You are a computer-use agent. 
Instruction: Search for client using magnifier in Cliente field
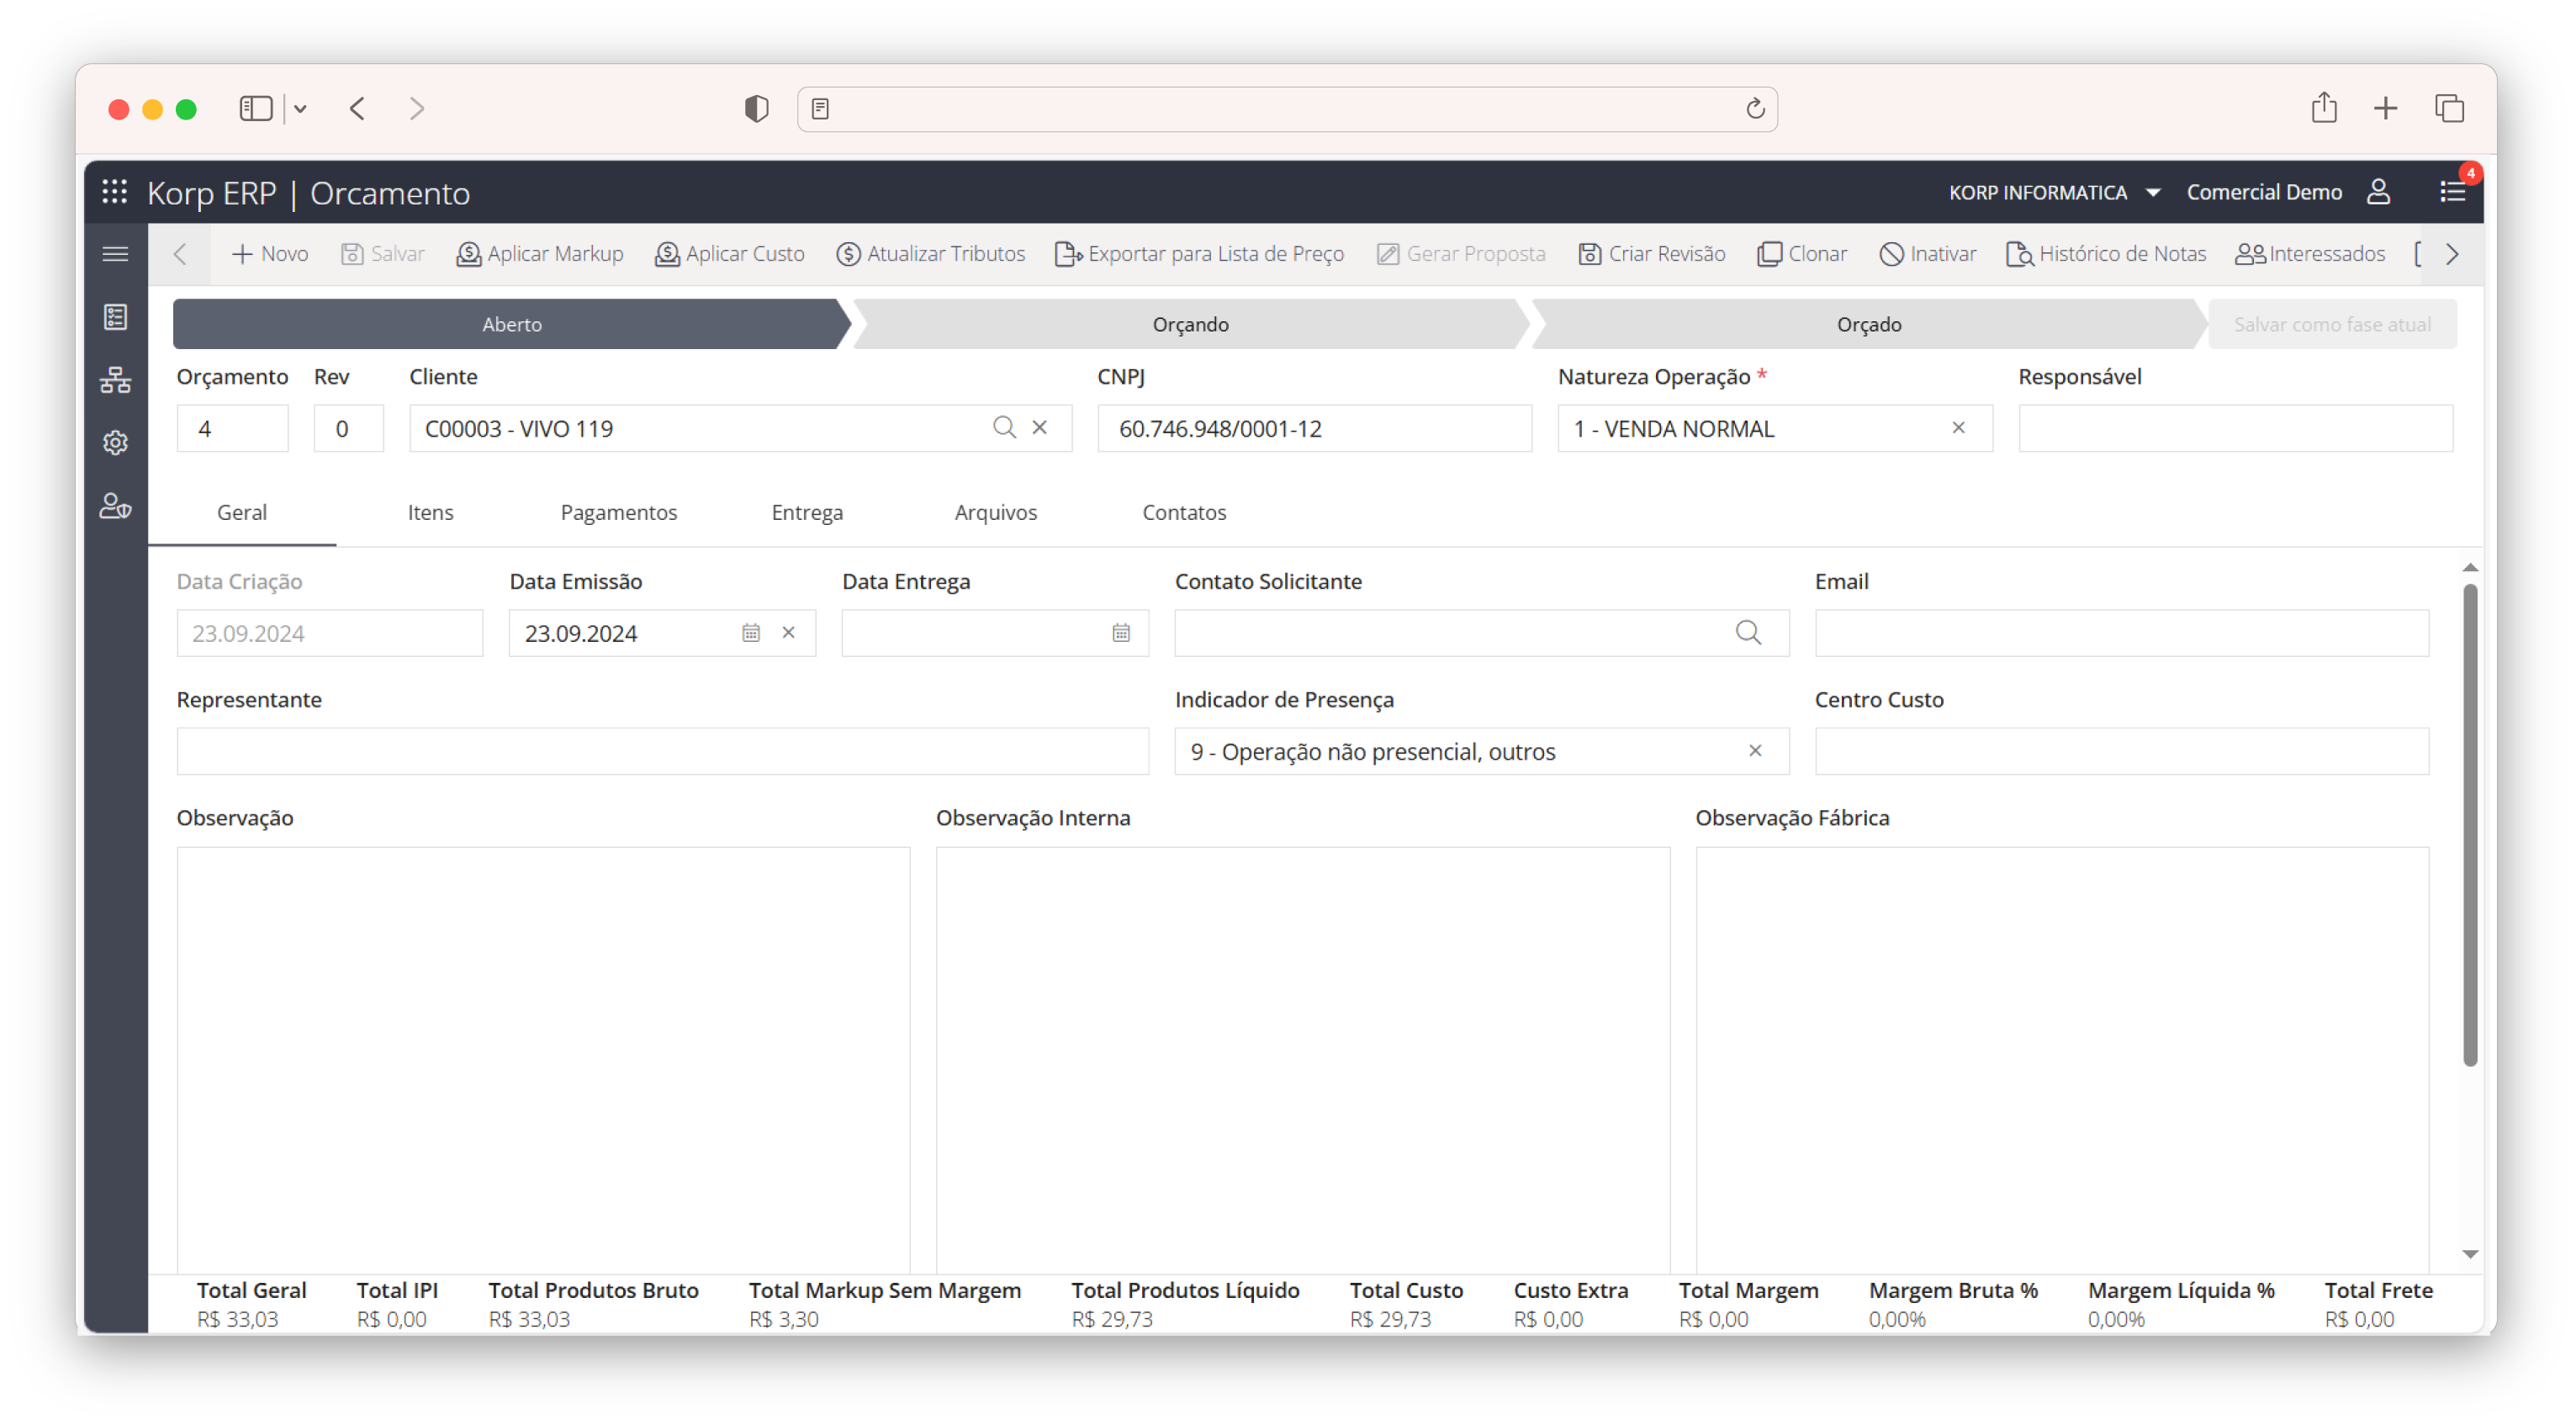coord(1004,428)
